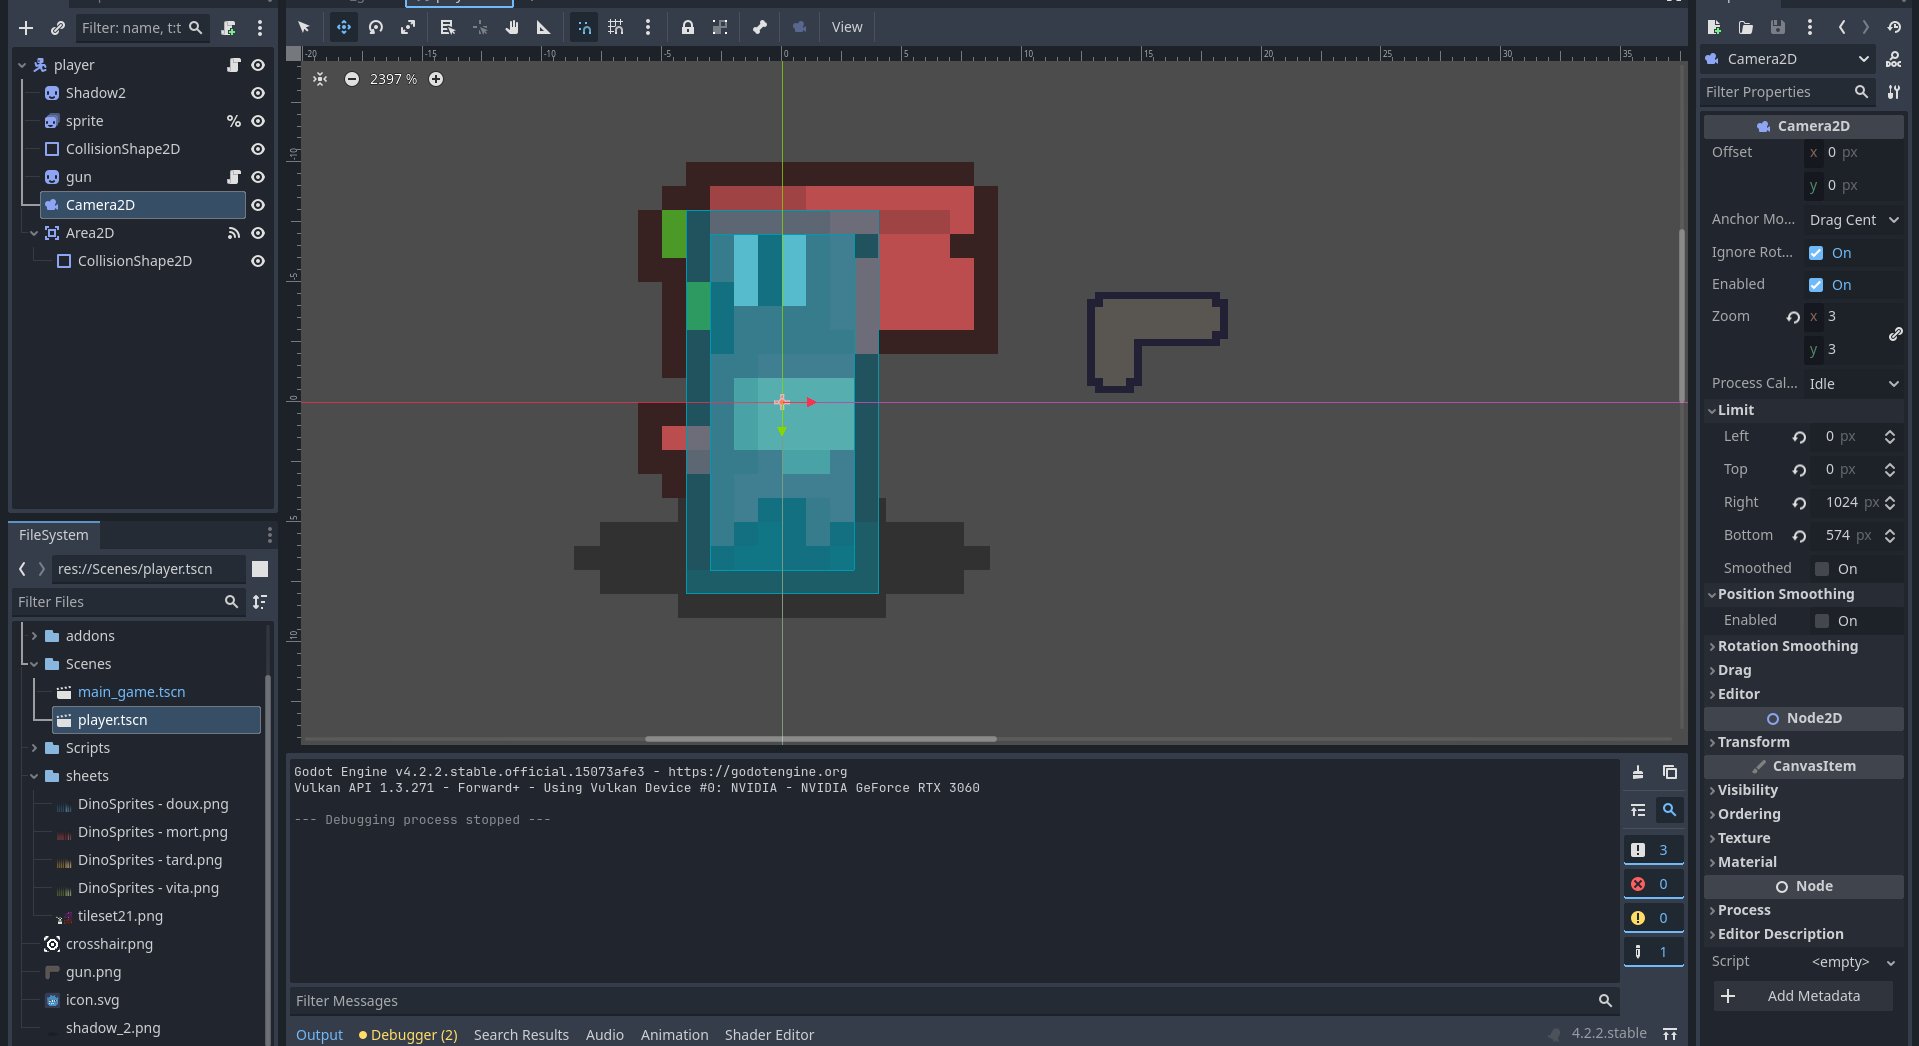Clear the output log
The height and width of the screenshot is (1046, 1919).
pyautogui.click(x=1638, y=772)
